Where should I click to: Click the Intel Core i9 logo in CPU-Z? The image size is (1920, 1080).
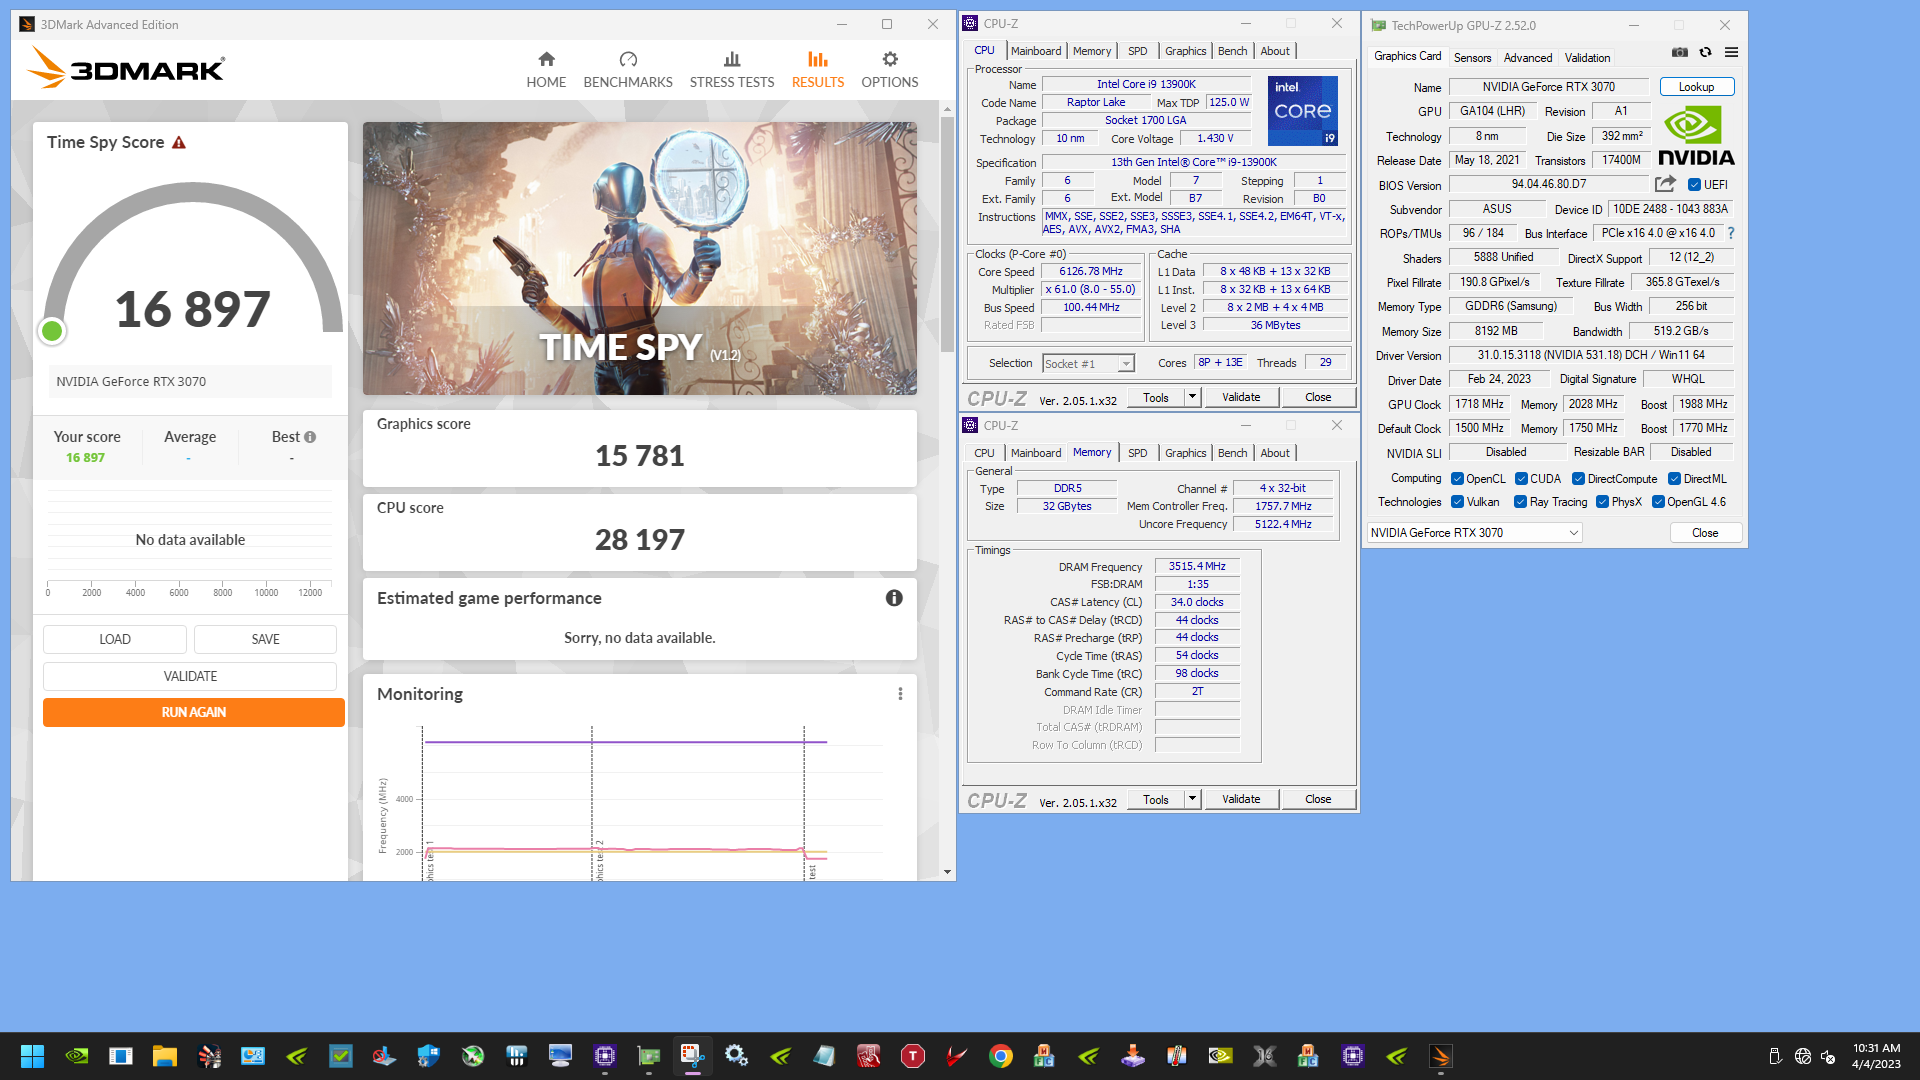(1303, 111)
